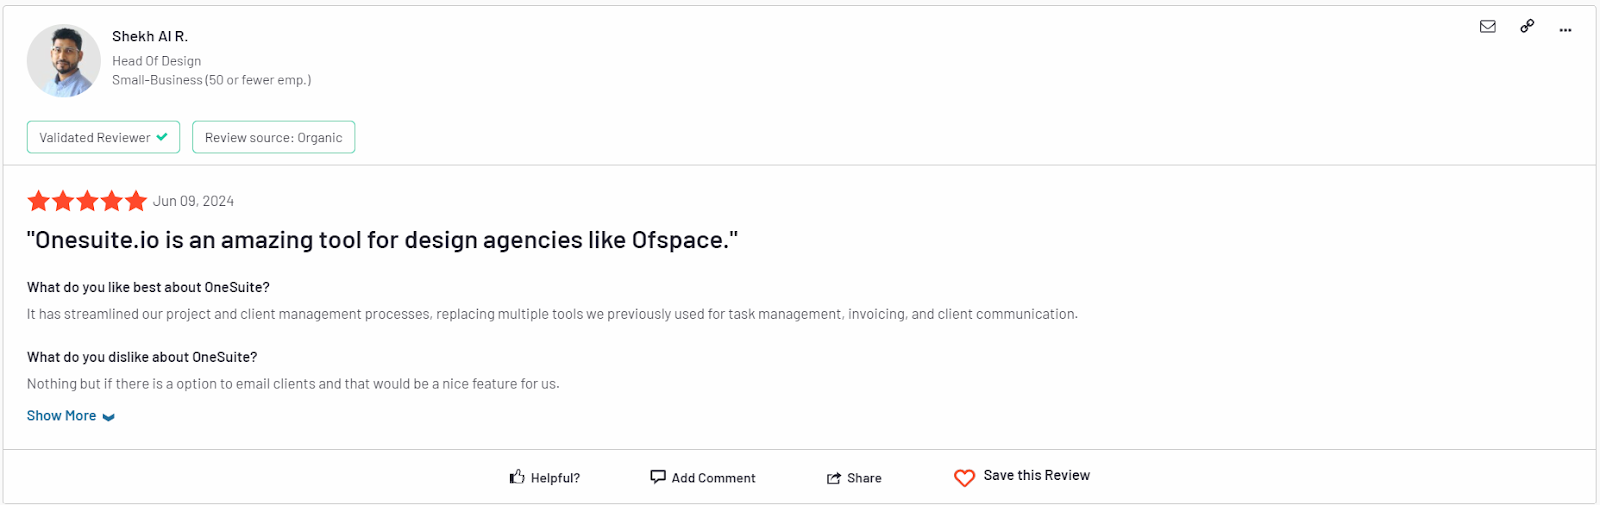Image resolution: width=1600 pixels, height=505 pixels.
Task: Click the Add Comment speech bubble icon
Action: 658,477
